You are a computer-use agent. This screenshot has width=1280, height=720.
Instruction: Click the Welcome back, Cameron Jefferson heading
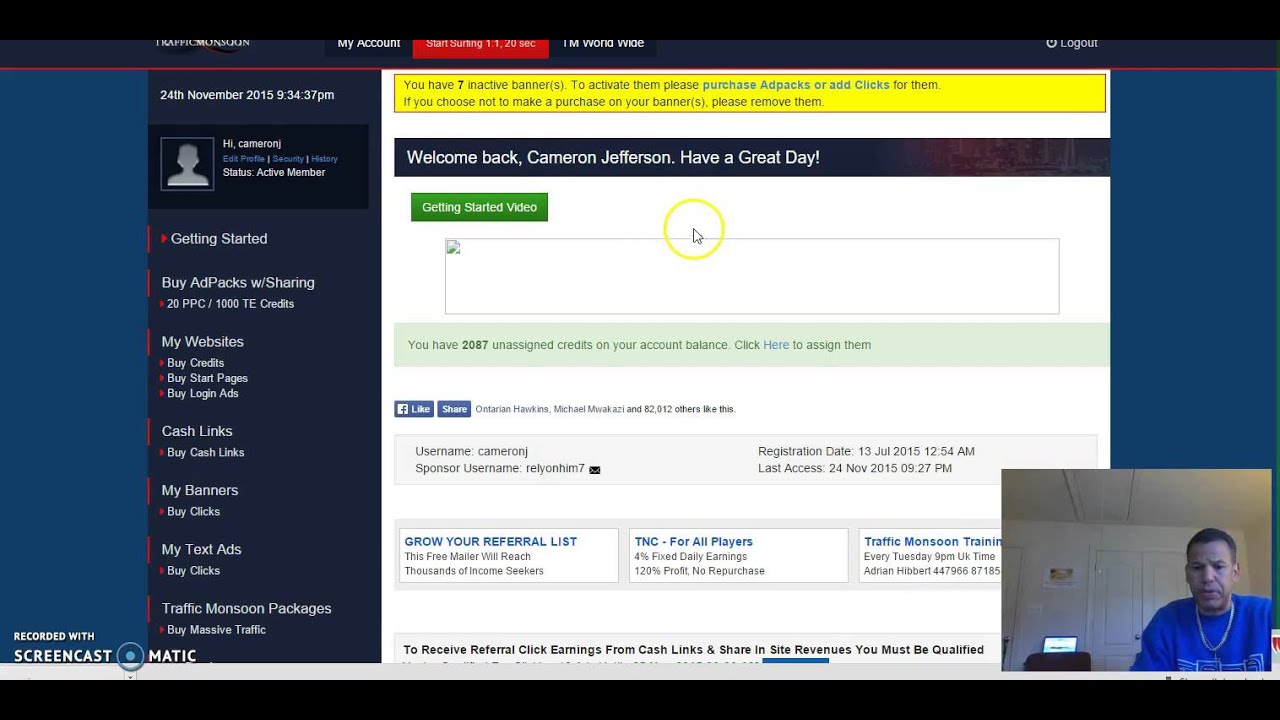[613, 157]
